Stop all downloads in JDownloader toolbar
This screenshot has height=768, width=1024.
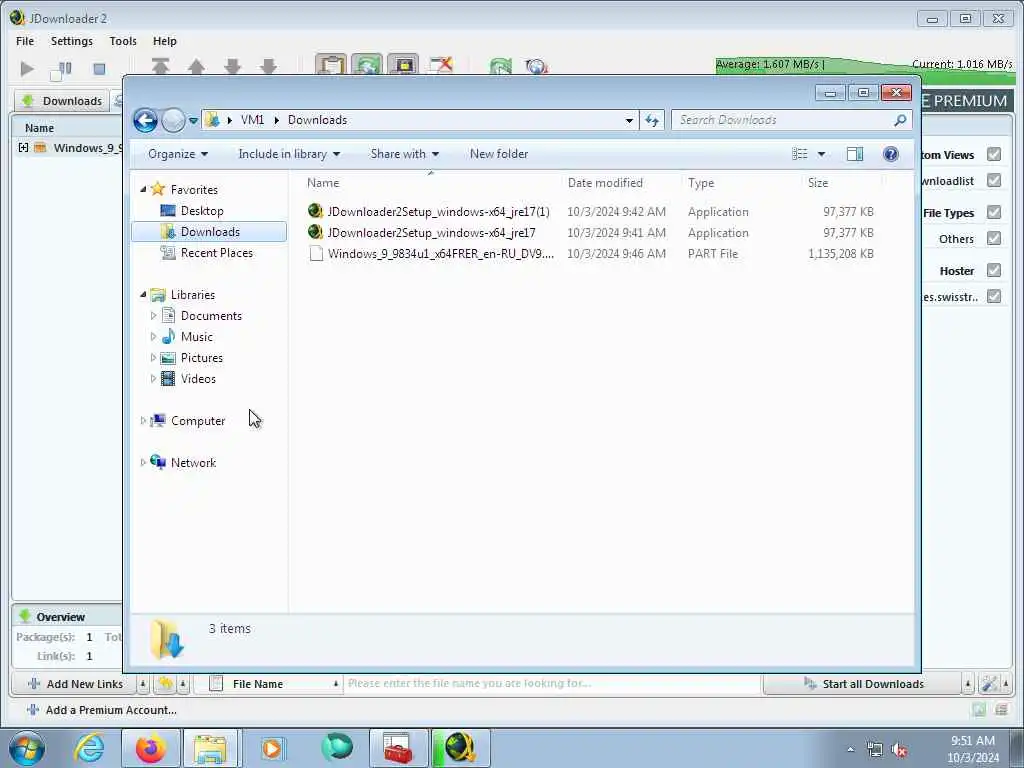pyautogui.click(x=99, y=69)
